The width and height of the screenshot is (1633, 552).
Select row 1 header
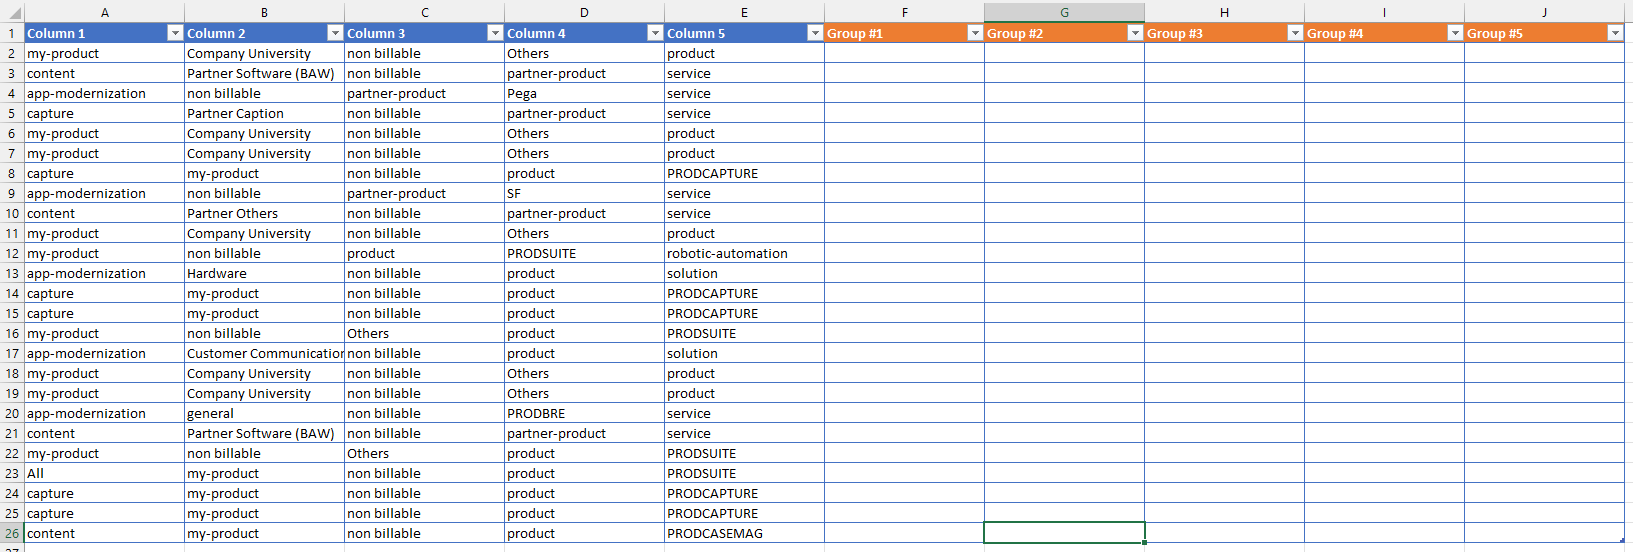click(12, 33)
